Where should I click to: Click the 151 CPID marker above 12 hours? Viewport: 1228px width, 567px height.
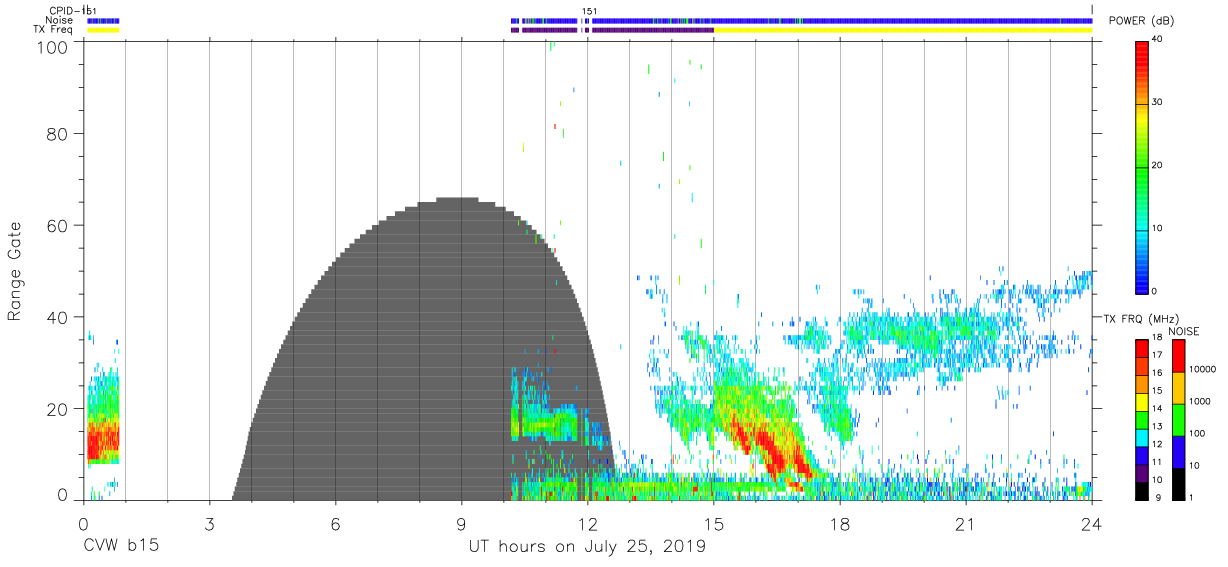590,11
